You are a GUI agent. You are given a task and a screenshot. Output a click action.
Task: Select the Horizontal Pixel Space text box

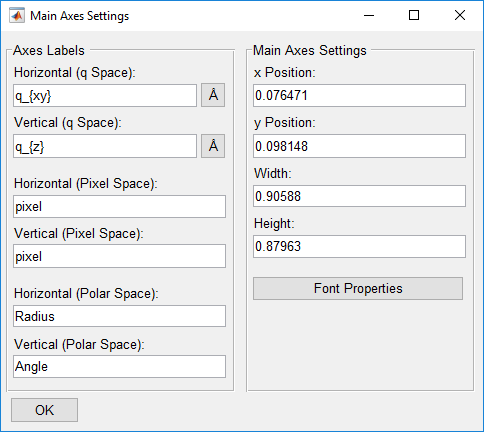pyautogui.click(x=119, y=206)
